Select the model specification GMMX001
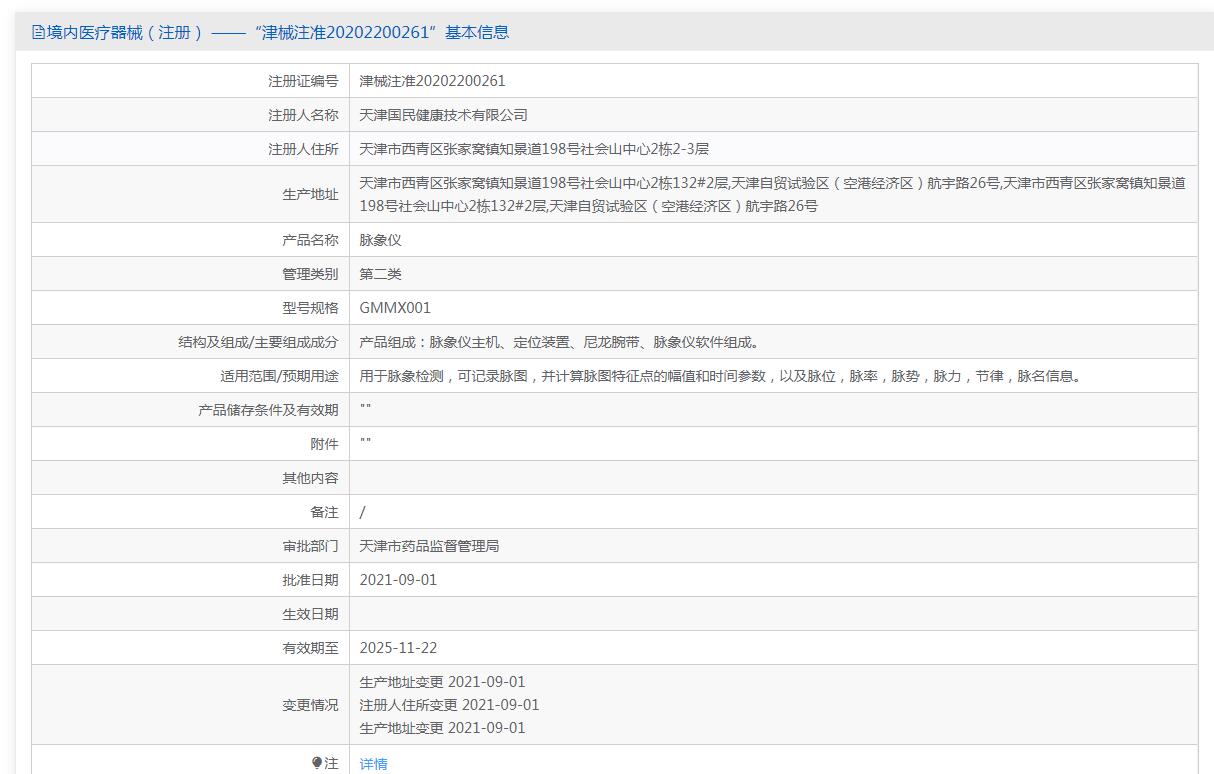The image size is (1214, 774). click(395, 308)
